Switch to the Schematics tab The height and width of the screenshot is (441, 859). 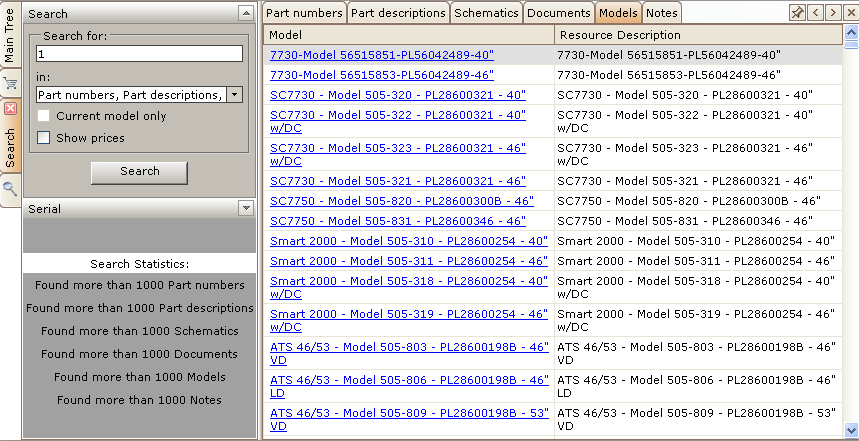(x=486, y=13)
